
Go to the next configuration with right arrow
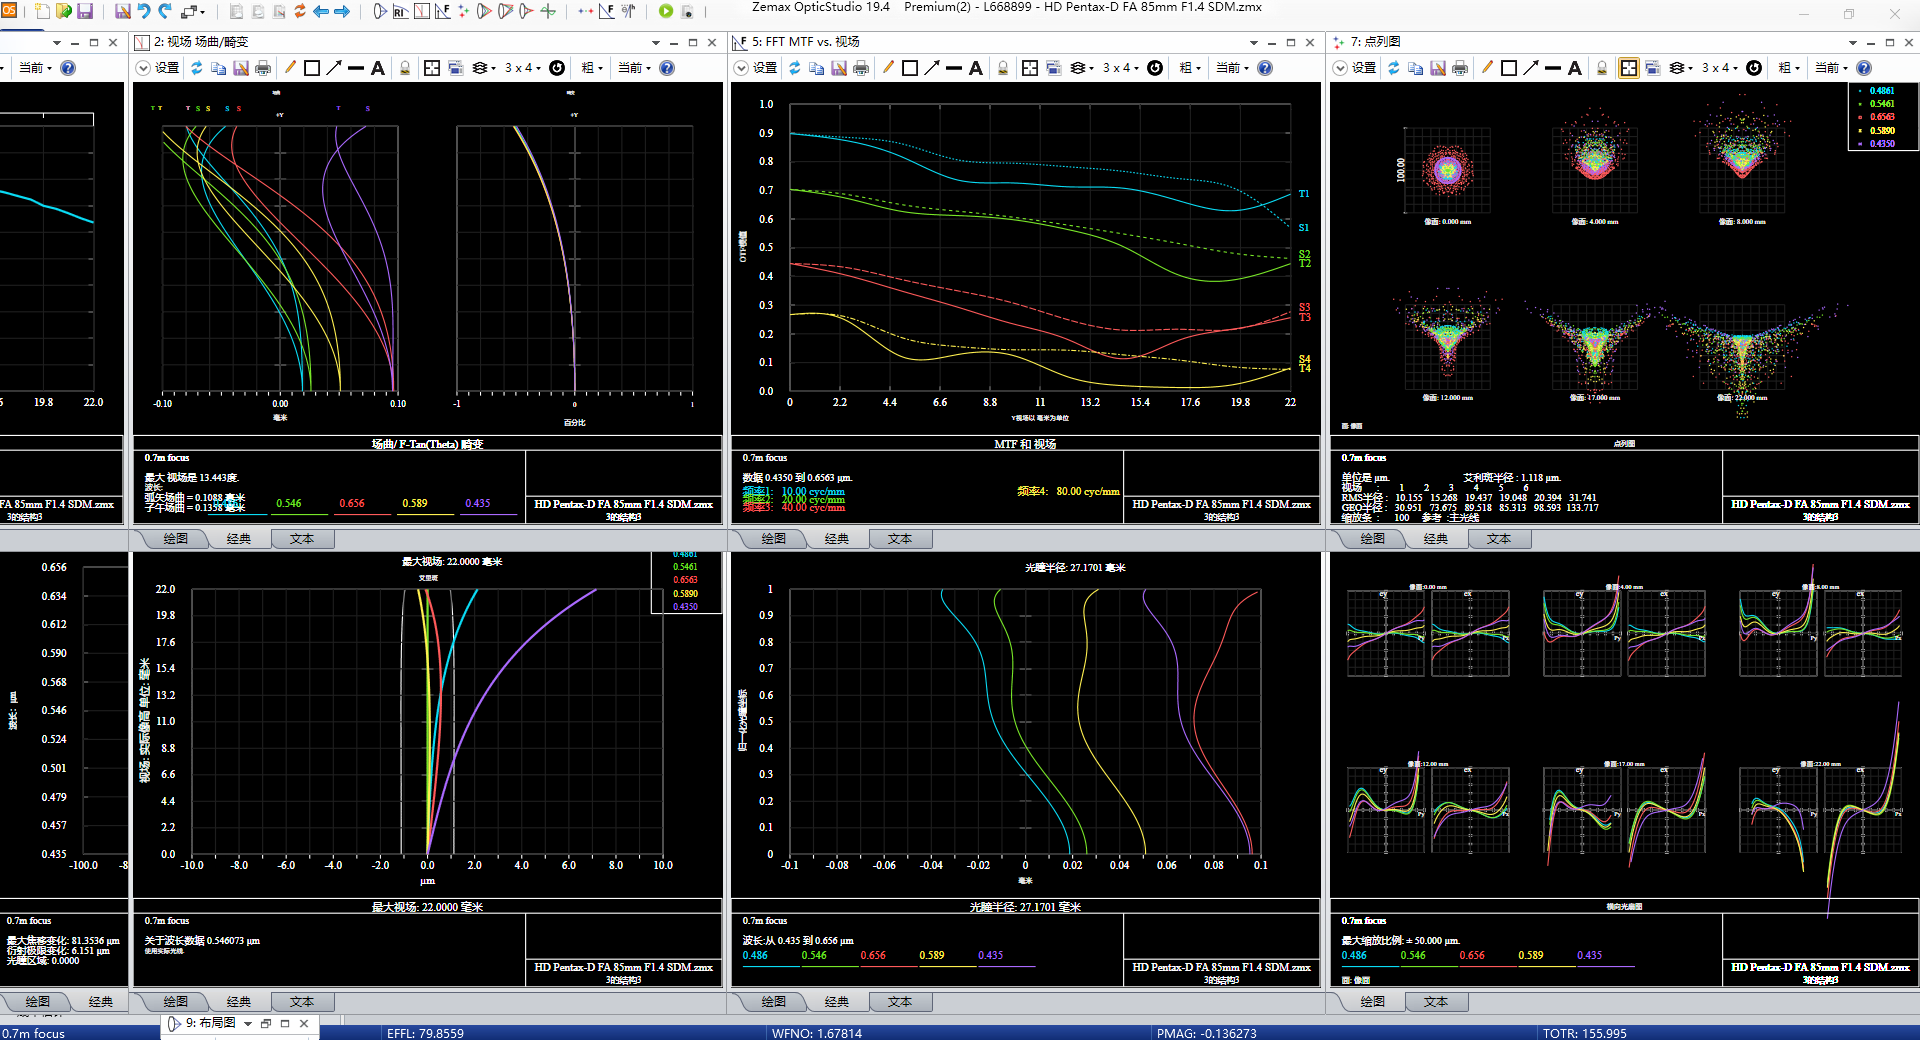tap(342, 12)
